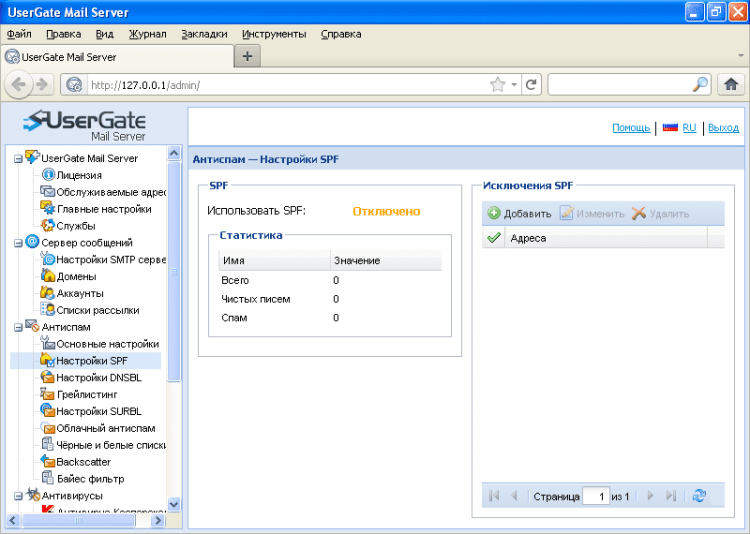Screen dimensions: 750x534
Task: Click the Настройки DNSBL icon
Action: [47, 377]
